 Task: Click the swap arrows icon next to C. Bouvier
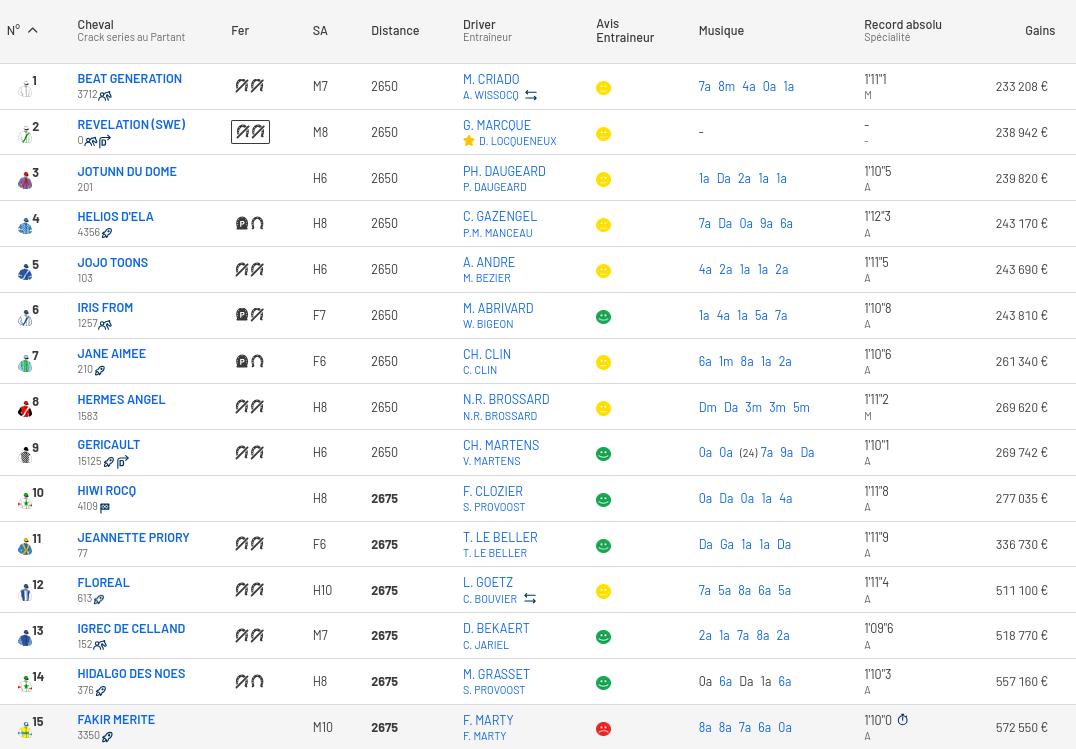[x=530, y=599]
